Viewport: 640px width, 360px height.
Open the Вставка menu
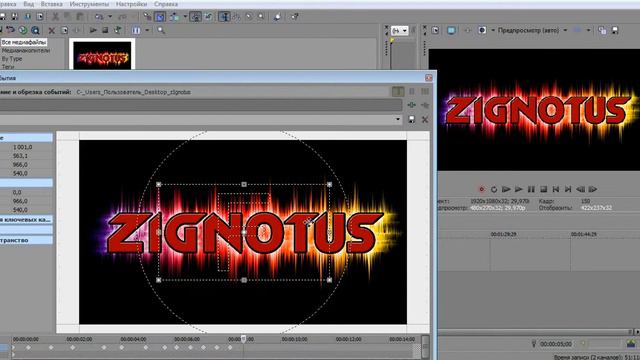coord(51,4)
